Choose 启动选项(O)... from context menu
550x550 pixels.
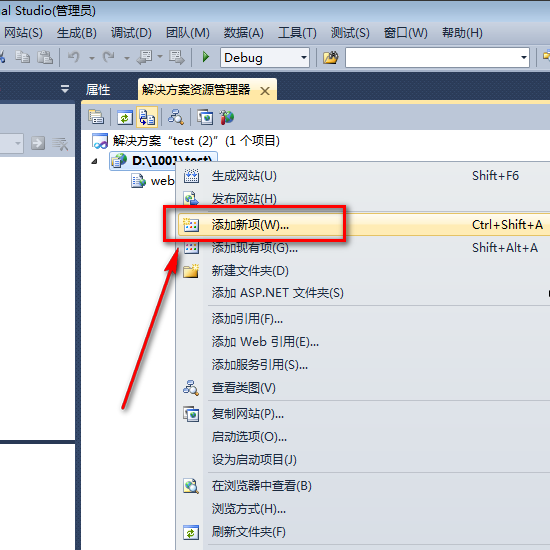pyautogui.click(x=363, y=437)
